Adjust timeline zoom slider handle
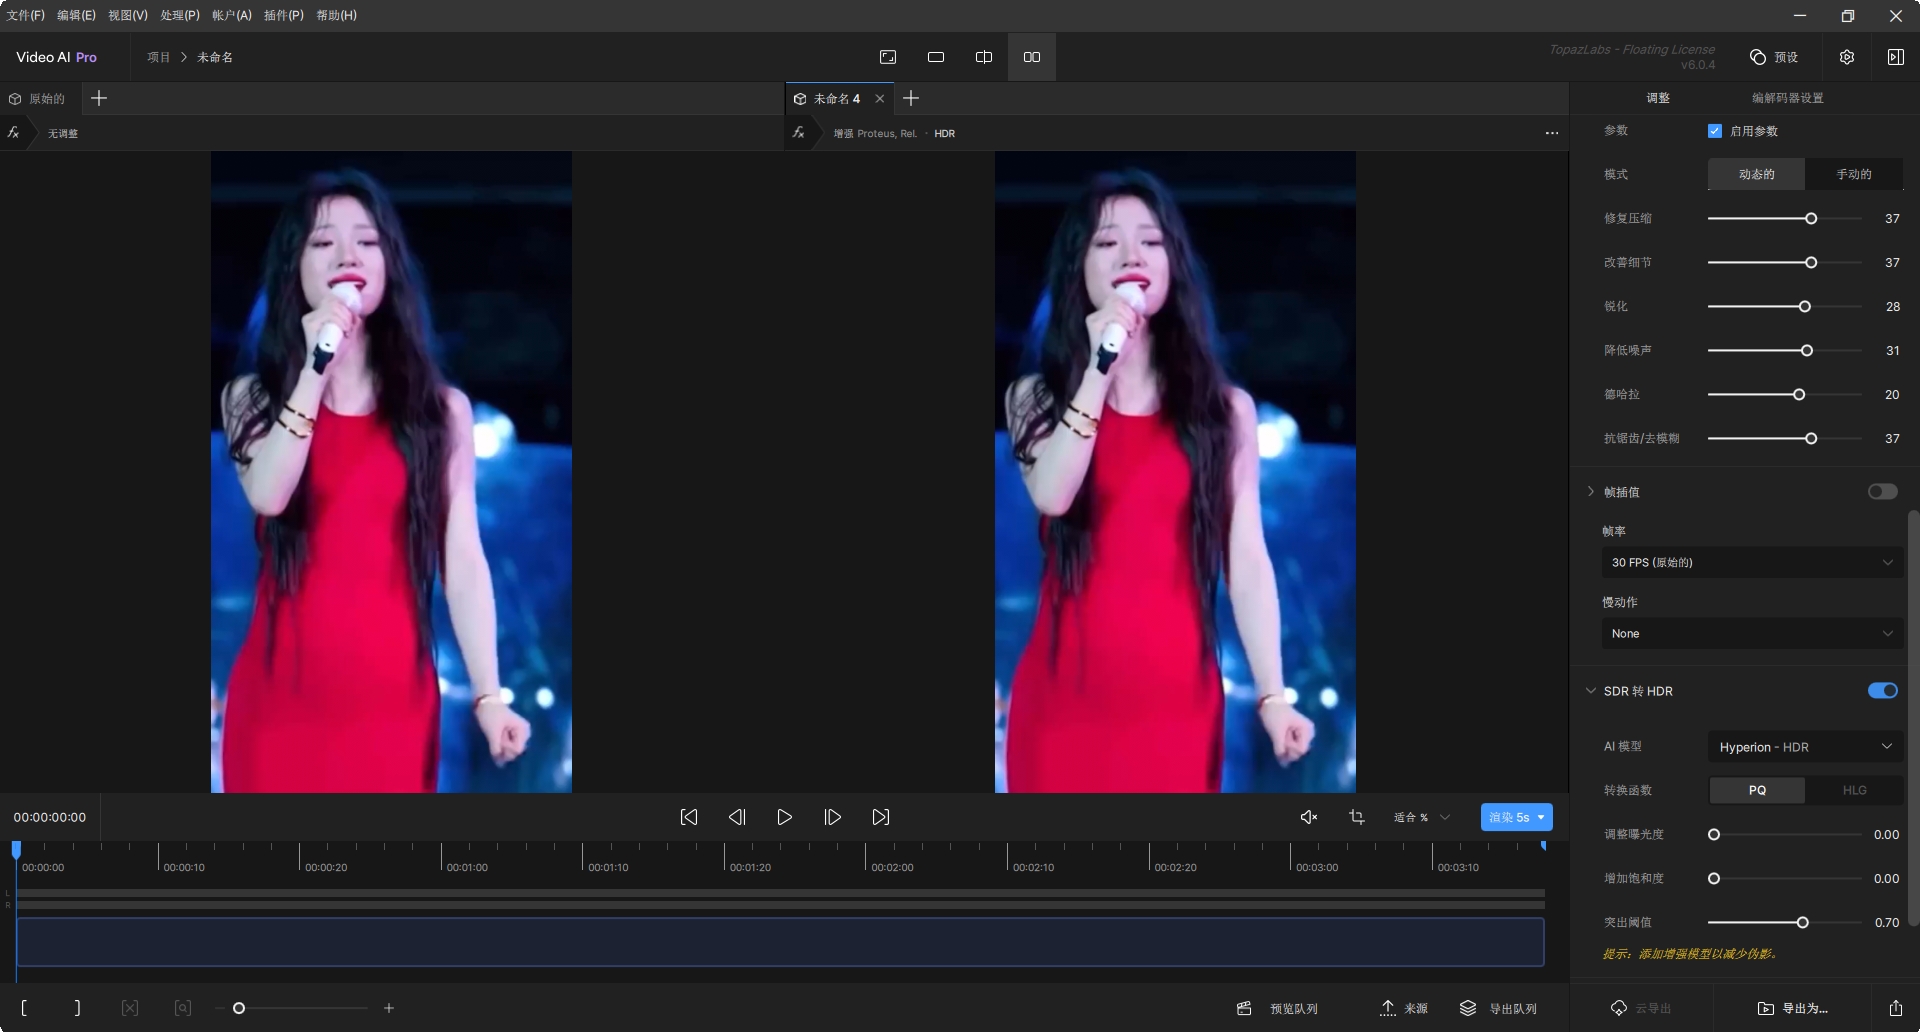The height and width of the screenshot is (1032, 1920). tap(239, 1008)
